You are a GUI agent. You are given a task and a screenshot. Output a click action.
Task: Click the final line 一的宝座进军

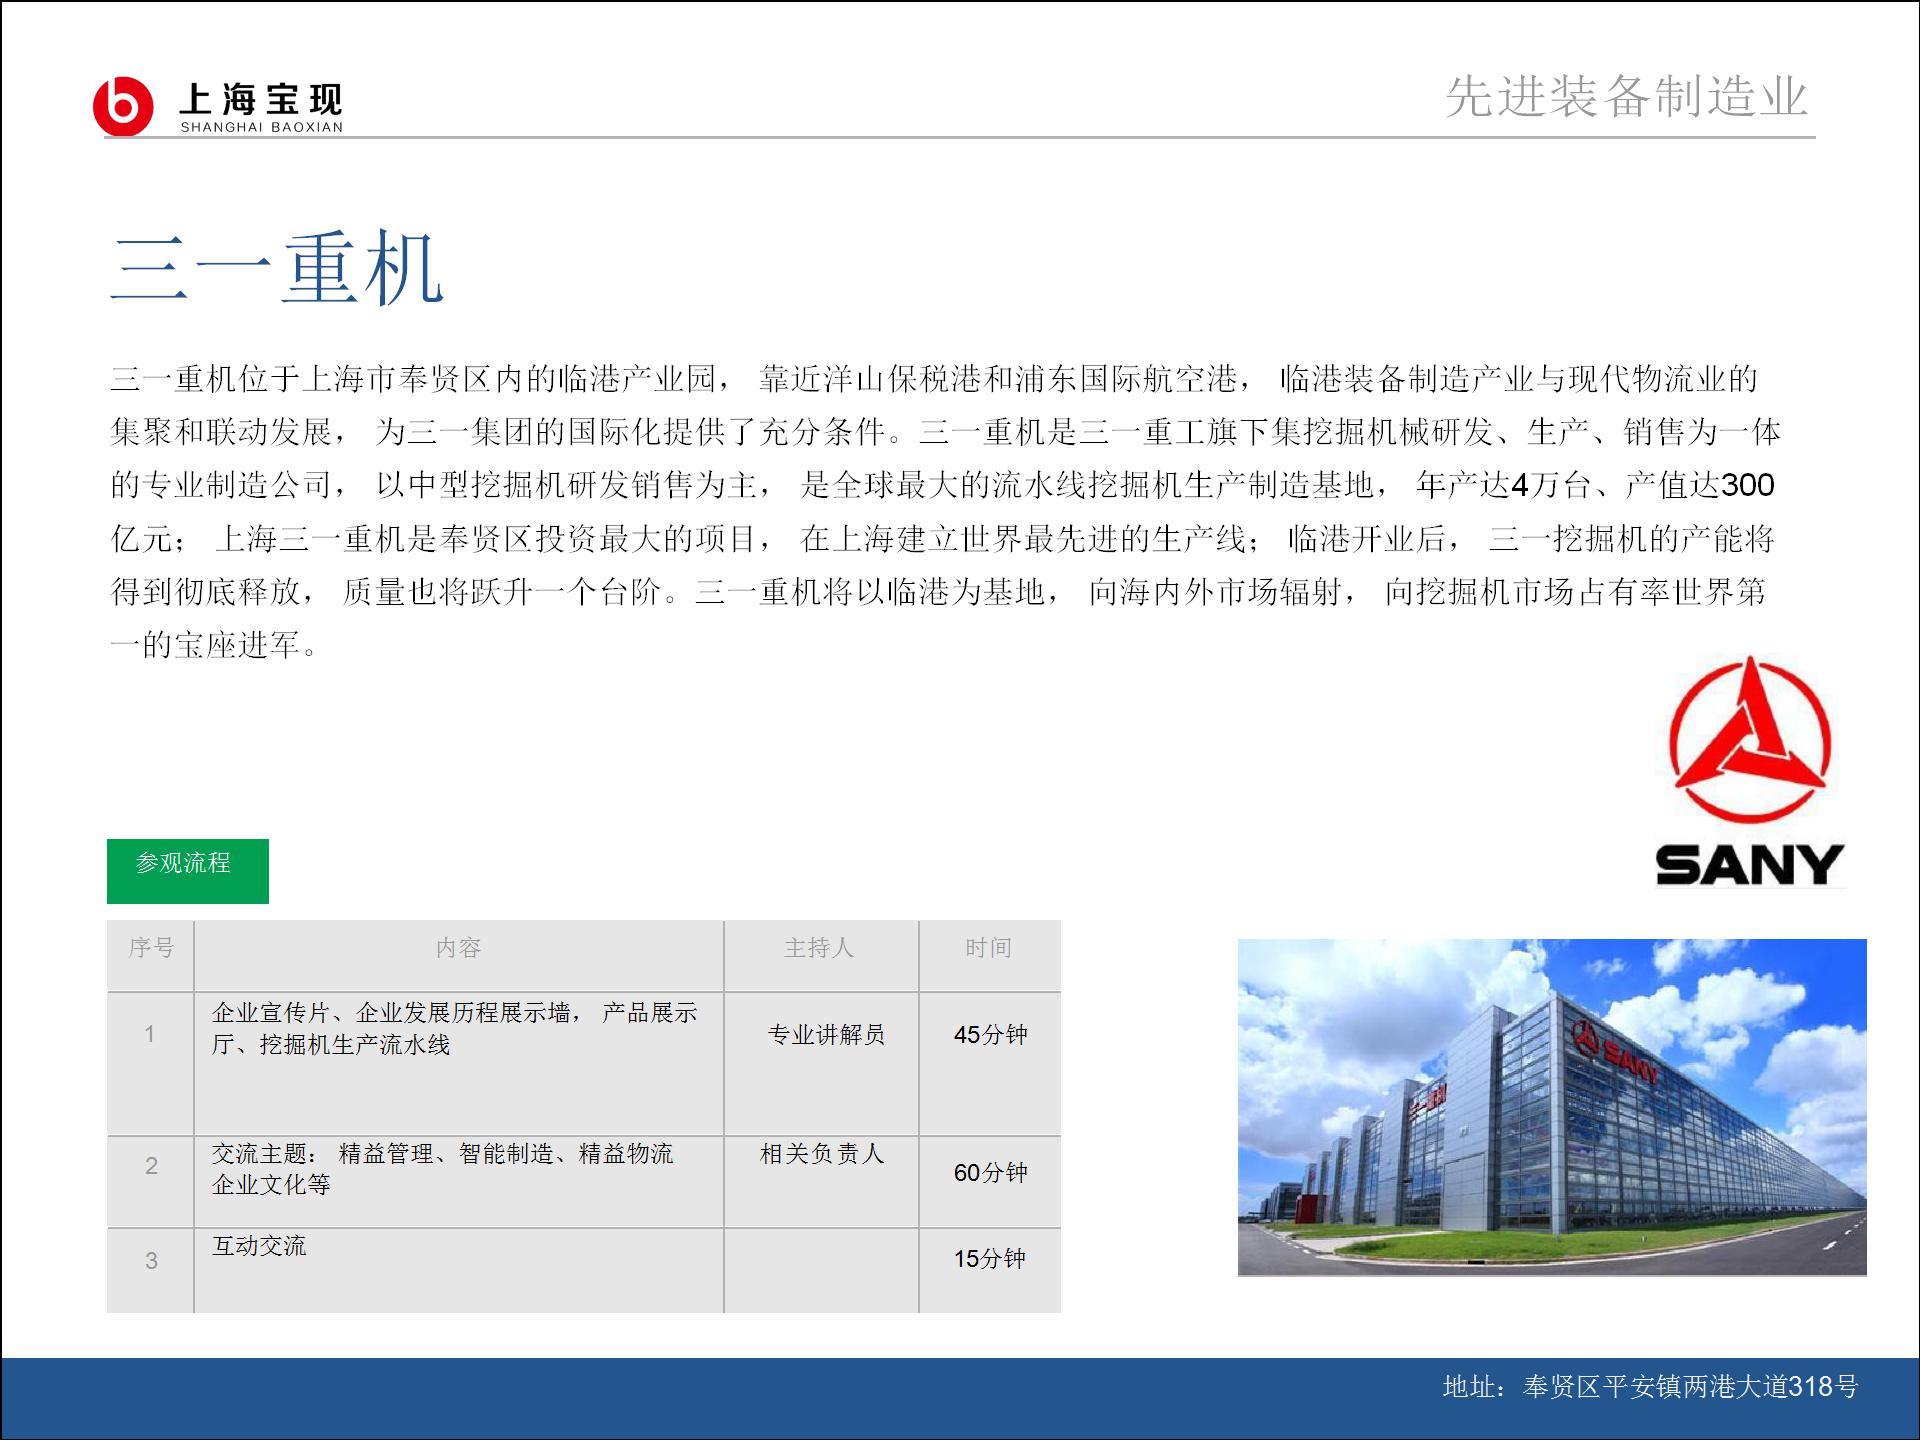215,645
